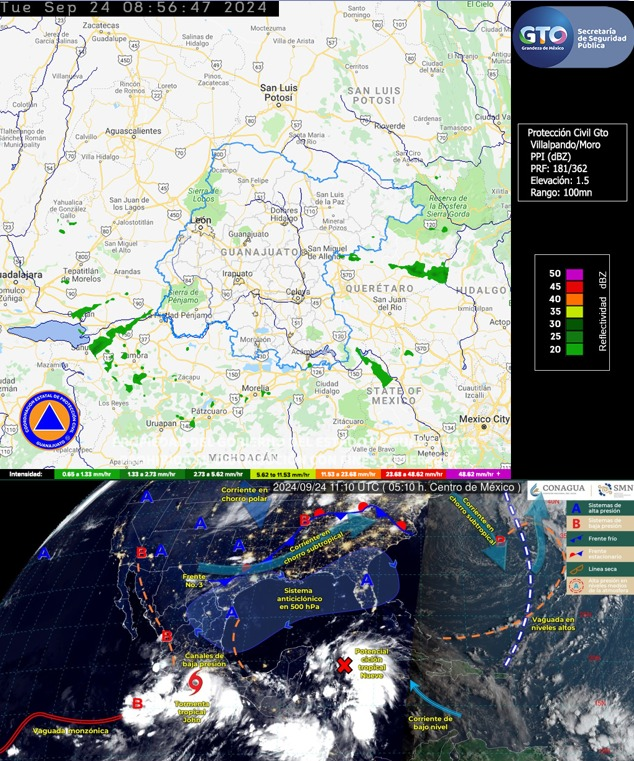This screenshot has width=634, height=761.
Task: Click the Corriente en chorro polar label
Action: click(245, 495)
